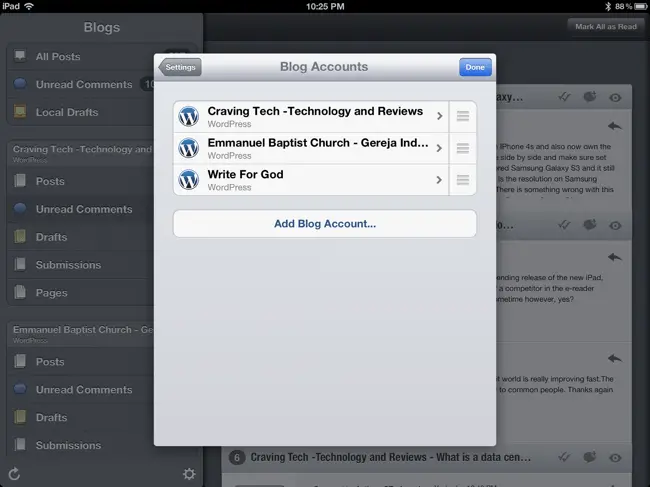Open Local Drafts in sidebar
Screen dimensions: 650x487
point(81,112)
